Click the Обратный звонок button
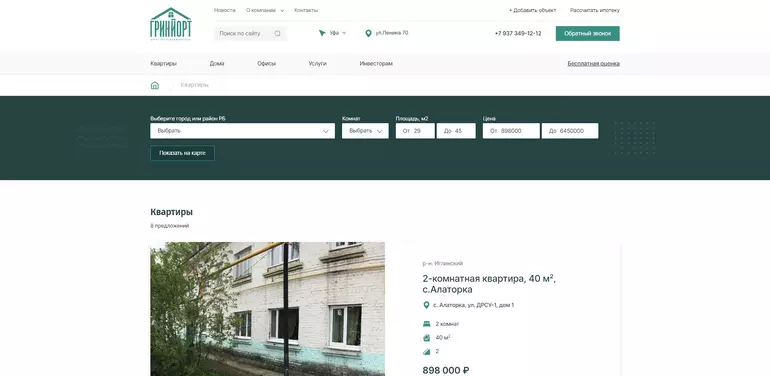The height and width of the screenshot is (376, 770). coord(588,33)
